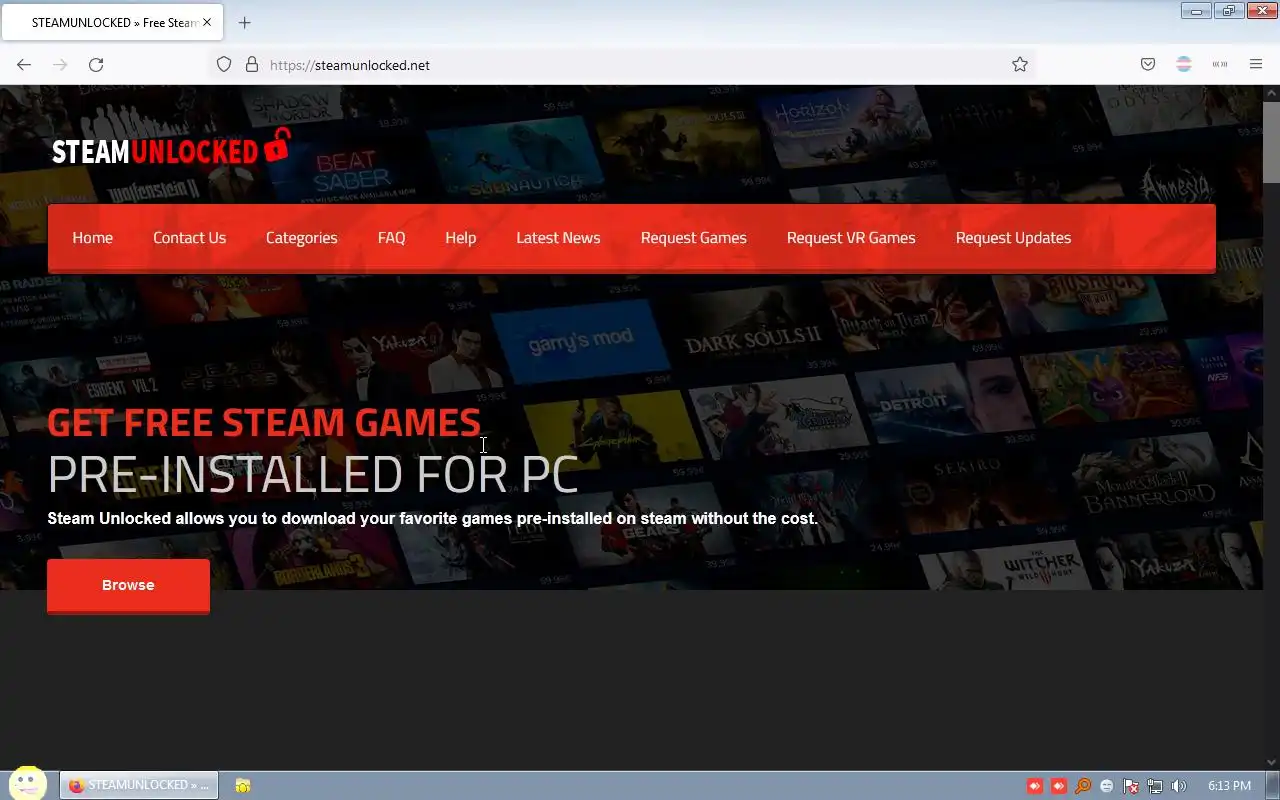Click the red Browse button
1280x800 pixels.
128,585
